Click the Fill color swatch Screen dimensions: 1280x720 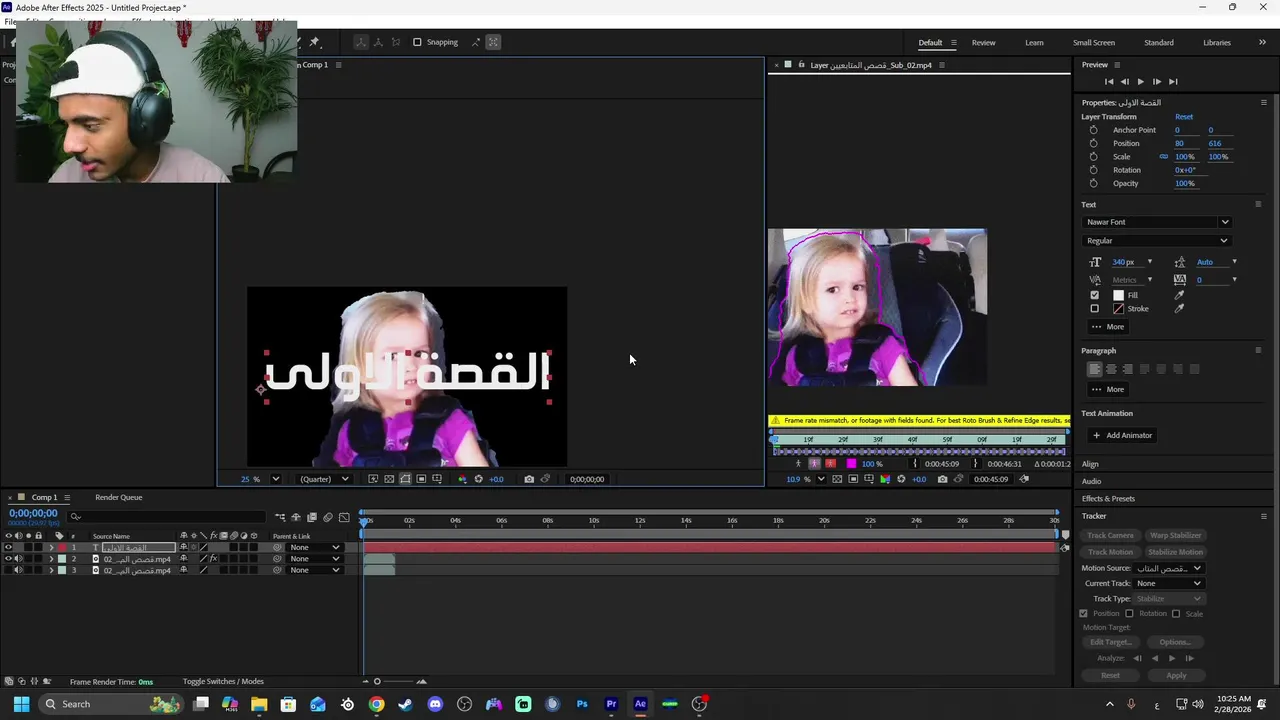(x=1118, y=295)
